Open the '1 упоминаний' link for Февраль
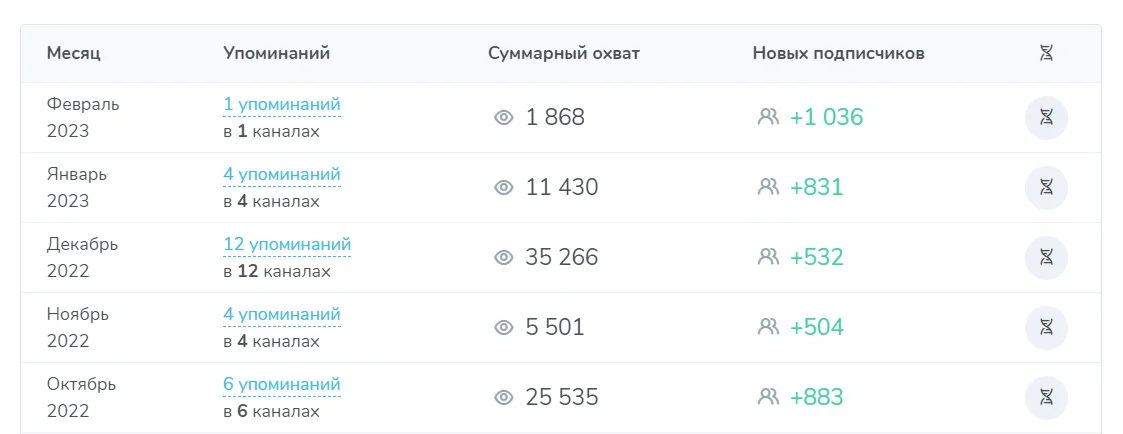This screenshot has width=1123, height=434. pos(282,104)
